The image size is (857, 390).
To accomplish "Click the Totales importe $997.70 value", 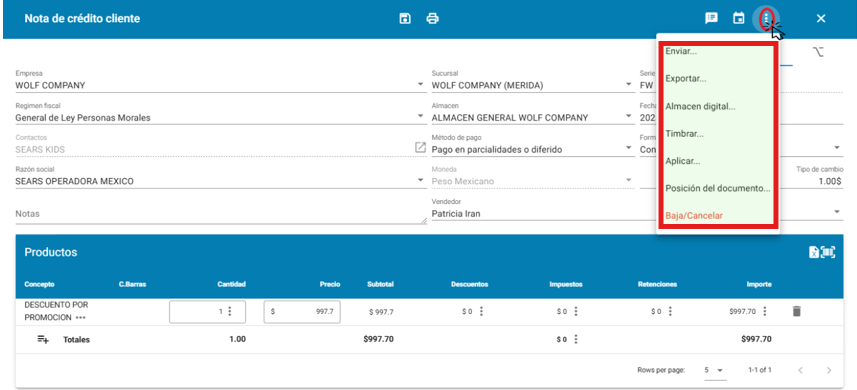I will coord(756,339).
